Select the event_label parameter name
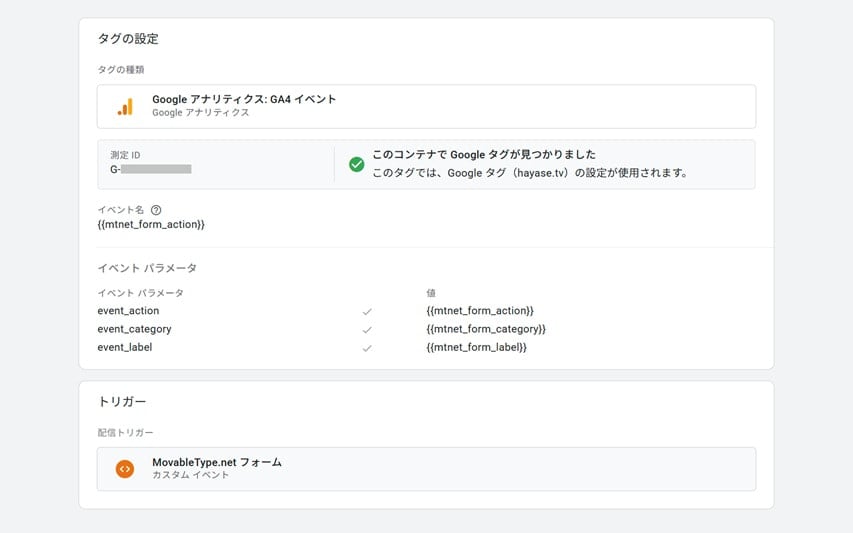 pyautogui.click(x=125, y=347)
